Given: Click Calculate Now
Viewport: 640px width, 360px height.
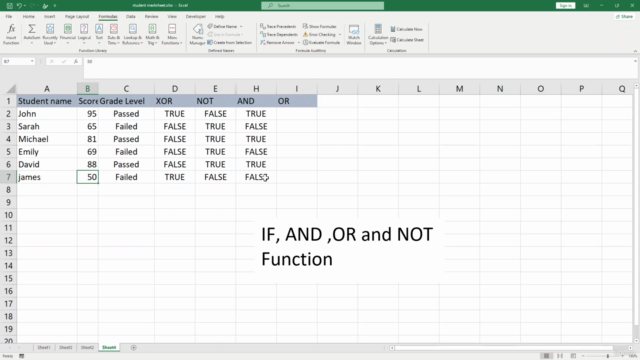Looking at the screenshot, I should click(x=406, y=29).
